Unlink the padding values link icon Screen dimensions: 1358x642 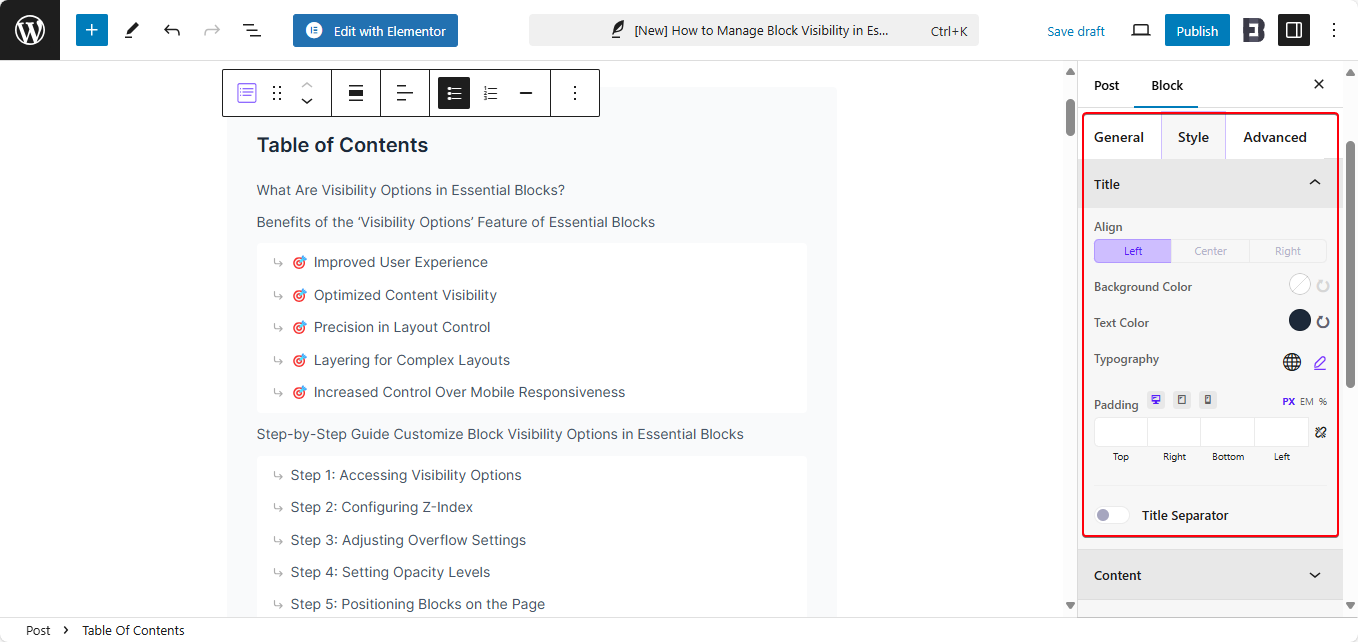click(x=1320, y=431)
